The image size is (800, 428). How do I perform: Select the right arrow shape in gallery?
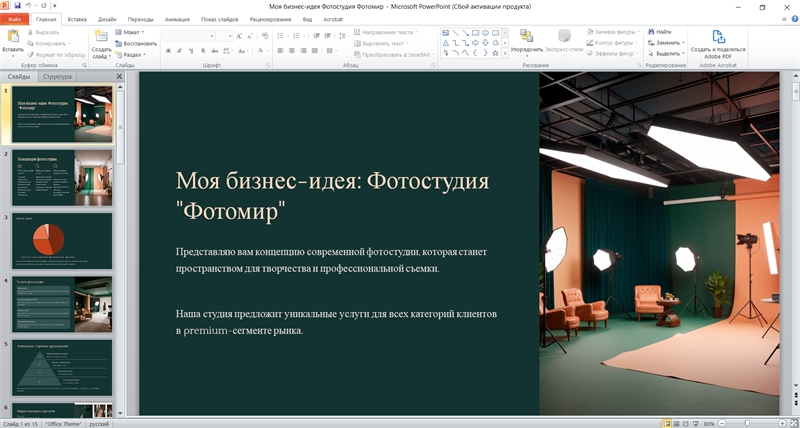(475, 43)
